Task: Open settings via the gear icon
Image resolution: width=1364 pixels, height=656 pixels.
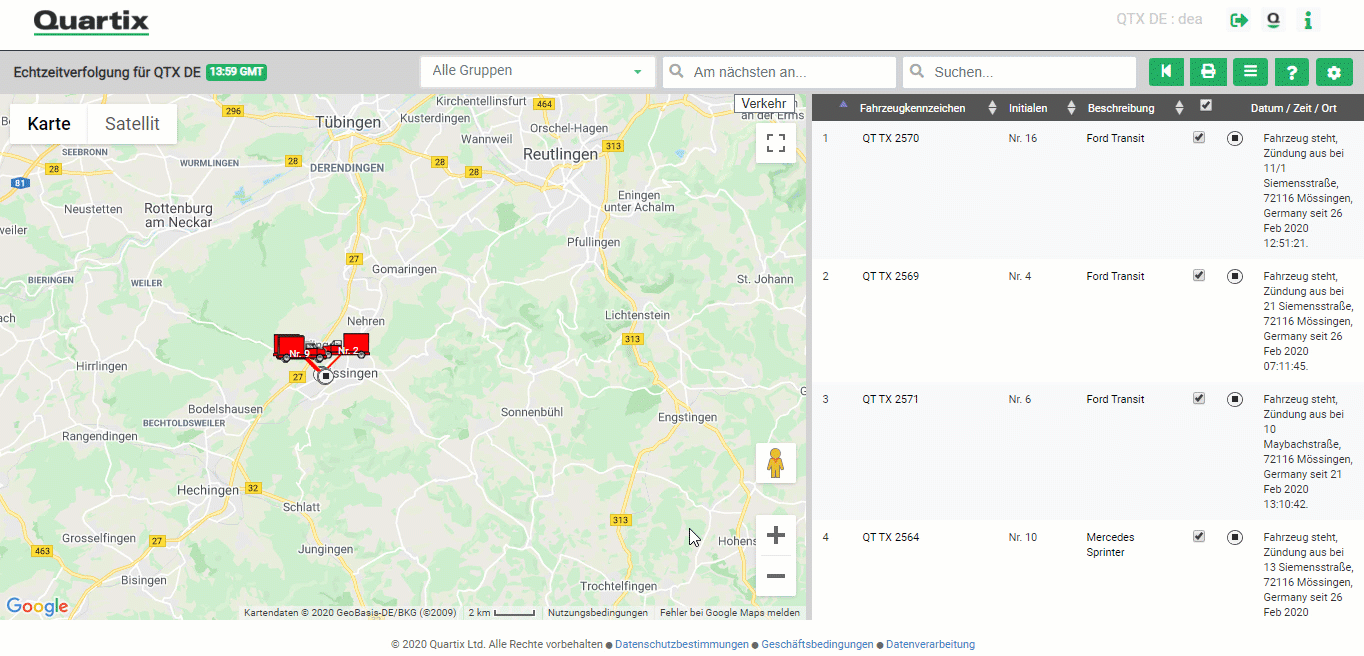Action: (1336, 71)
